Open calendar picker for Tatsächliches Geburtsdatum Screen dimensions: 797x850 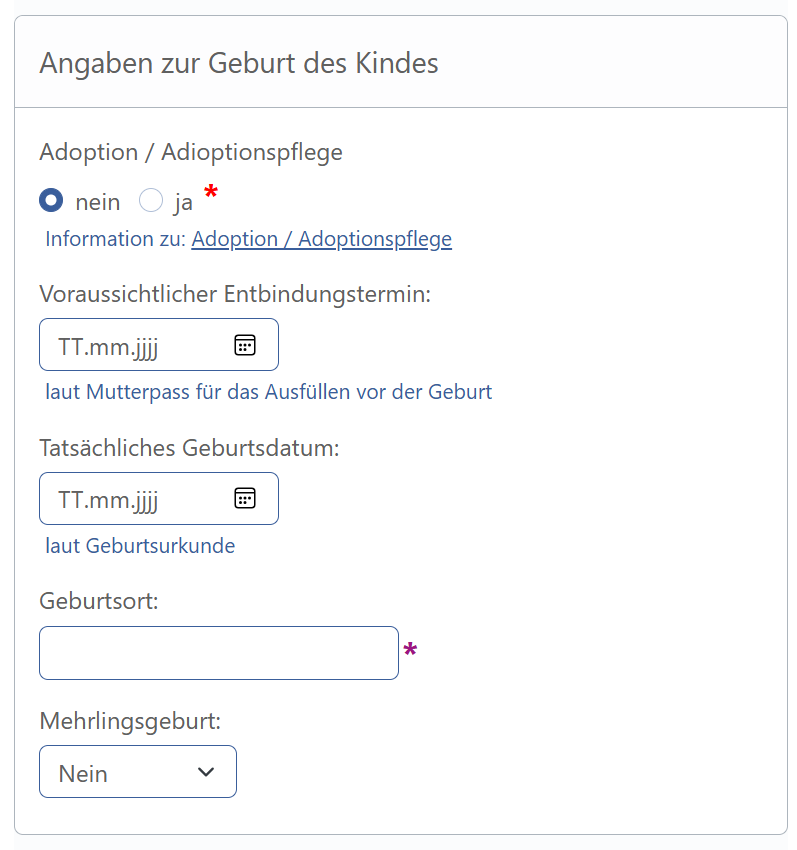245,498
